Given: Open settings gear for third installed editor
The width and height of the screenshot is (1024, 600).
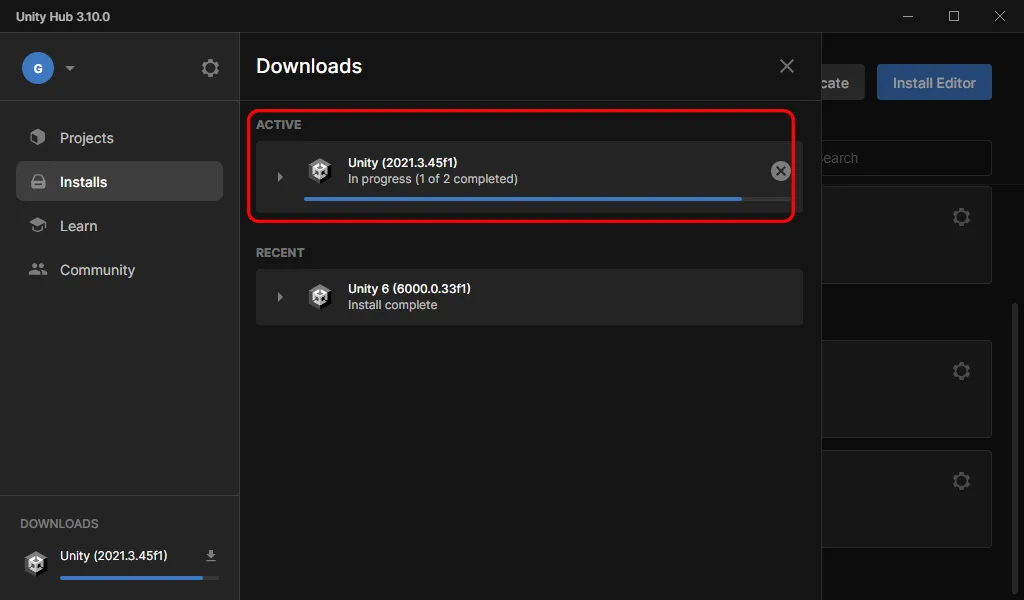Looking at the screenshot, I should [961, 481].
